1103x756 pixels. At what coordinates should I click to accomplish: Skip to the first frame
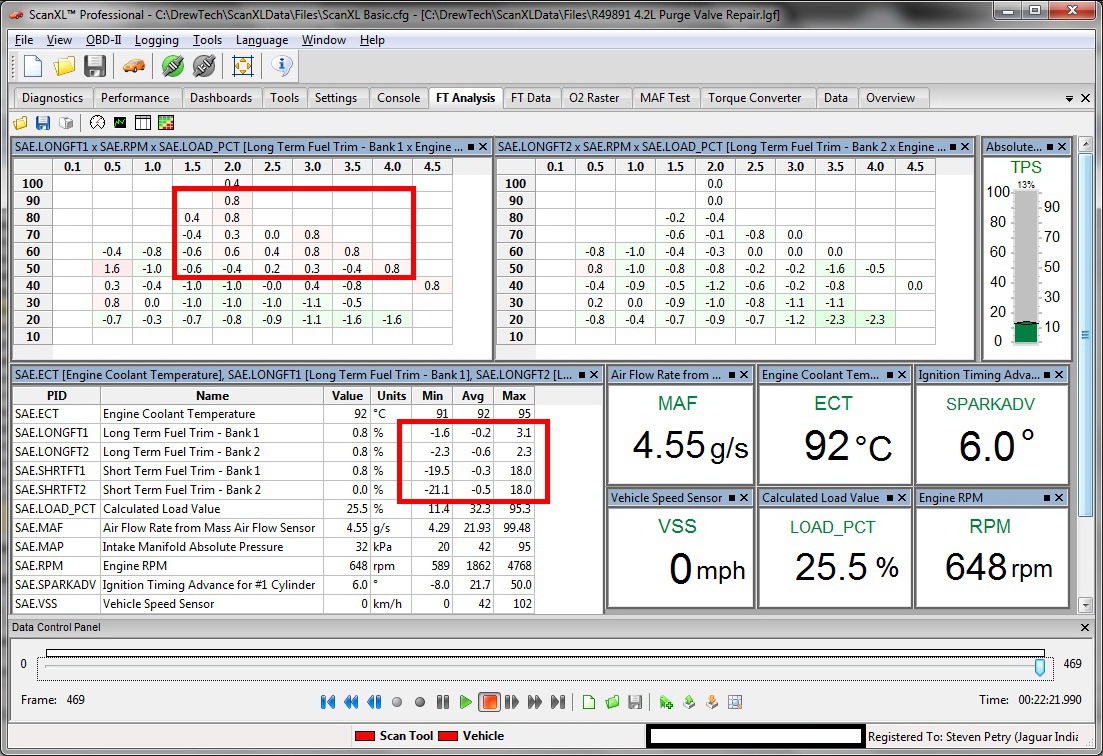point(328,702)
